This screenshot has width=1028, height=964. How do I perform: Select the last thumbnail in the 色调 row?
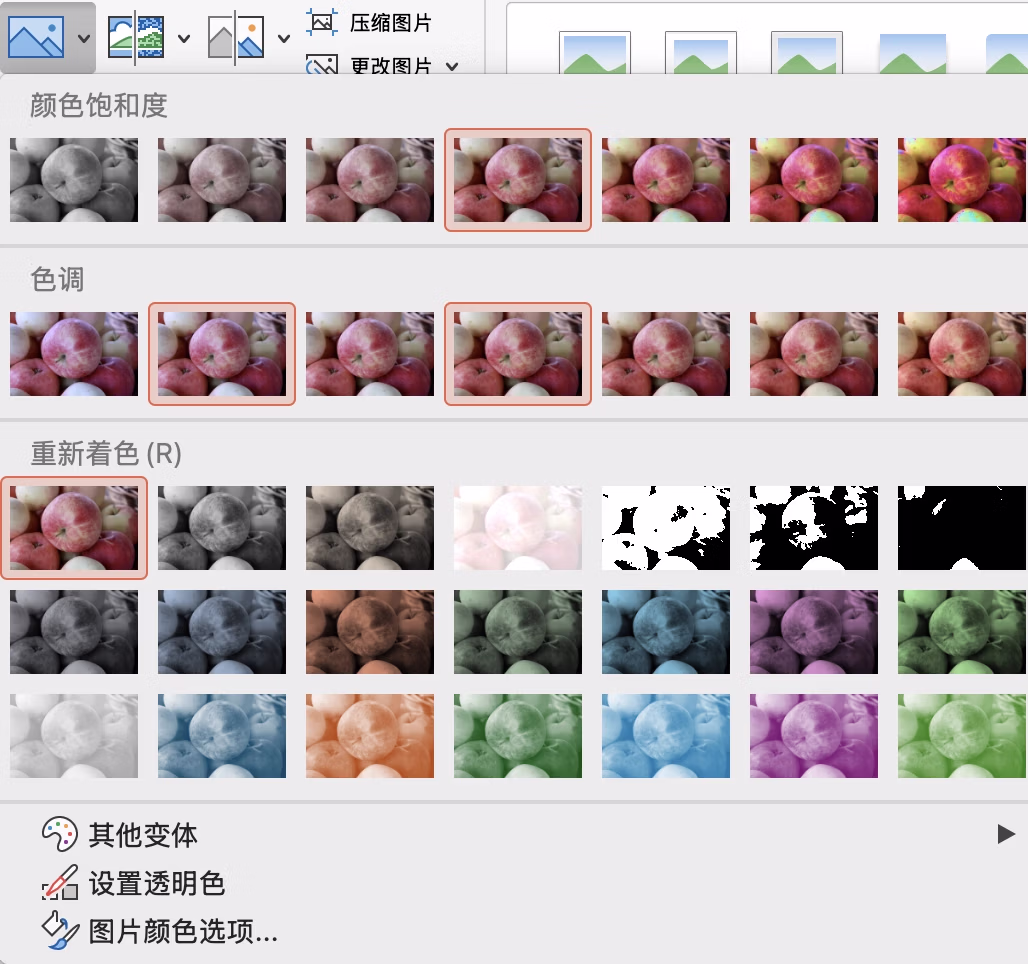[962, 354]
